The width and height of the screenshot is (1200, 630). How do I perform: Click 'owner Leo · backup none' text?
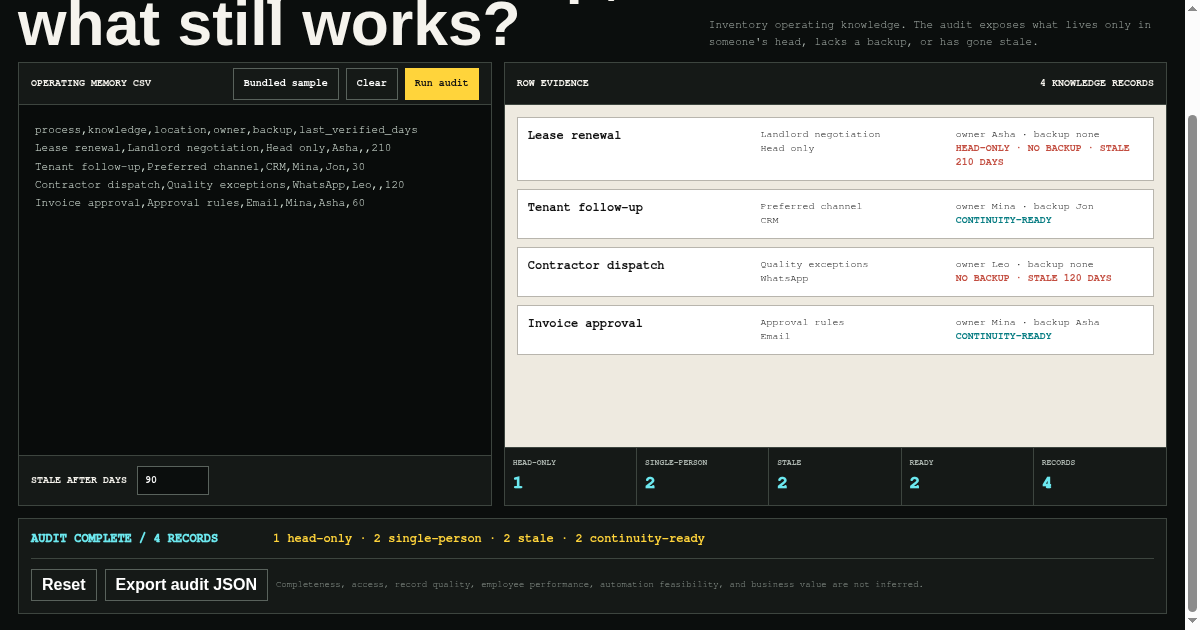pos(1024,264)
